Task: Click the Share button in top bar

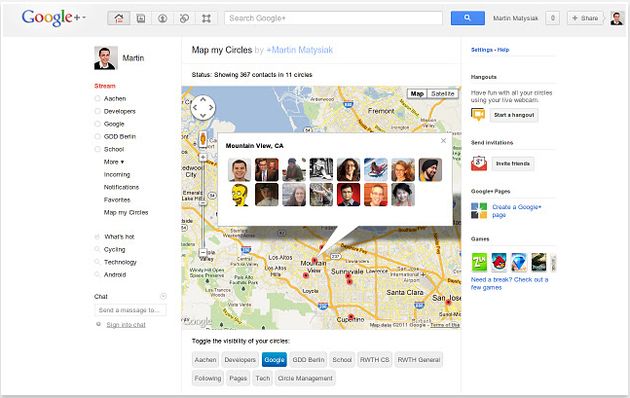Action: (x=585, y=18)
